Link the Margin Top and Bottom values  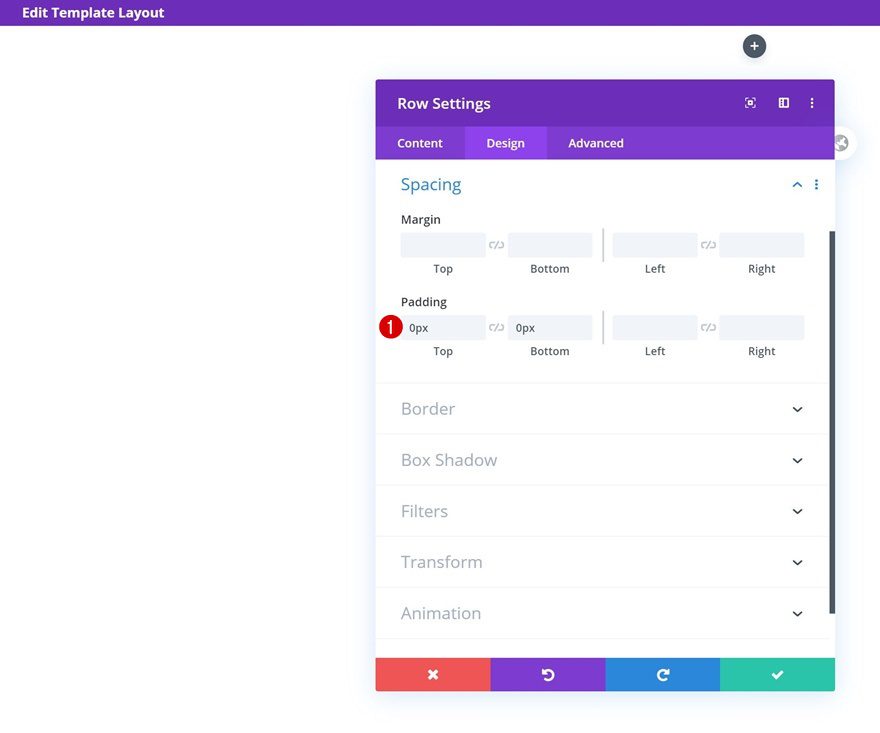click(496, 244)
